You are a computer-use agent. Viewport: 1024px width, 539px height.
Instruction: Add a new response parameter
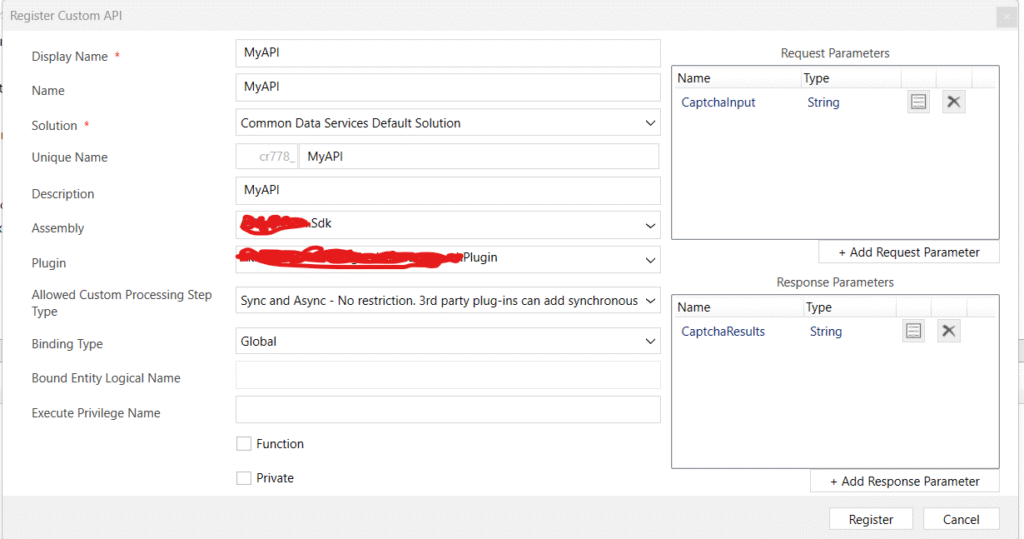904,481
